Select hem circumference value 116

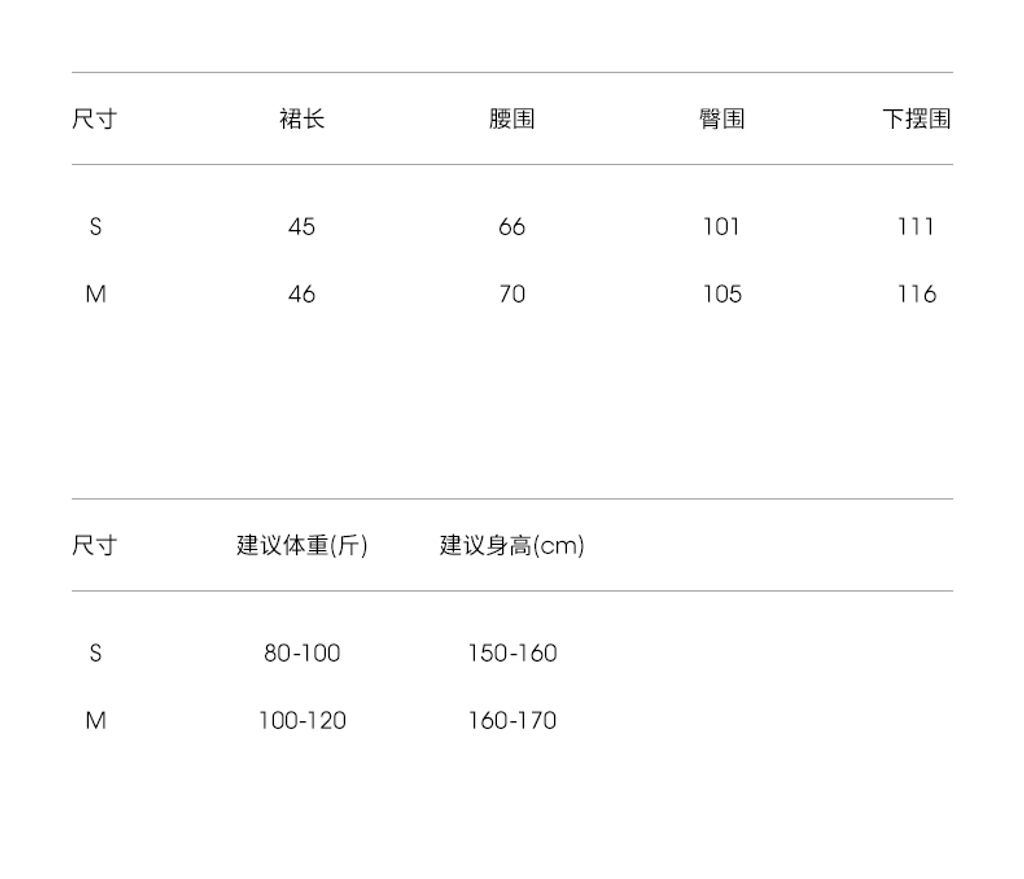915,294
